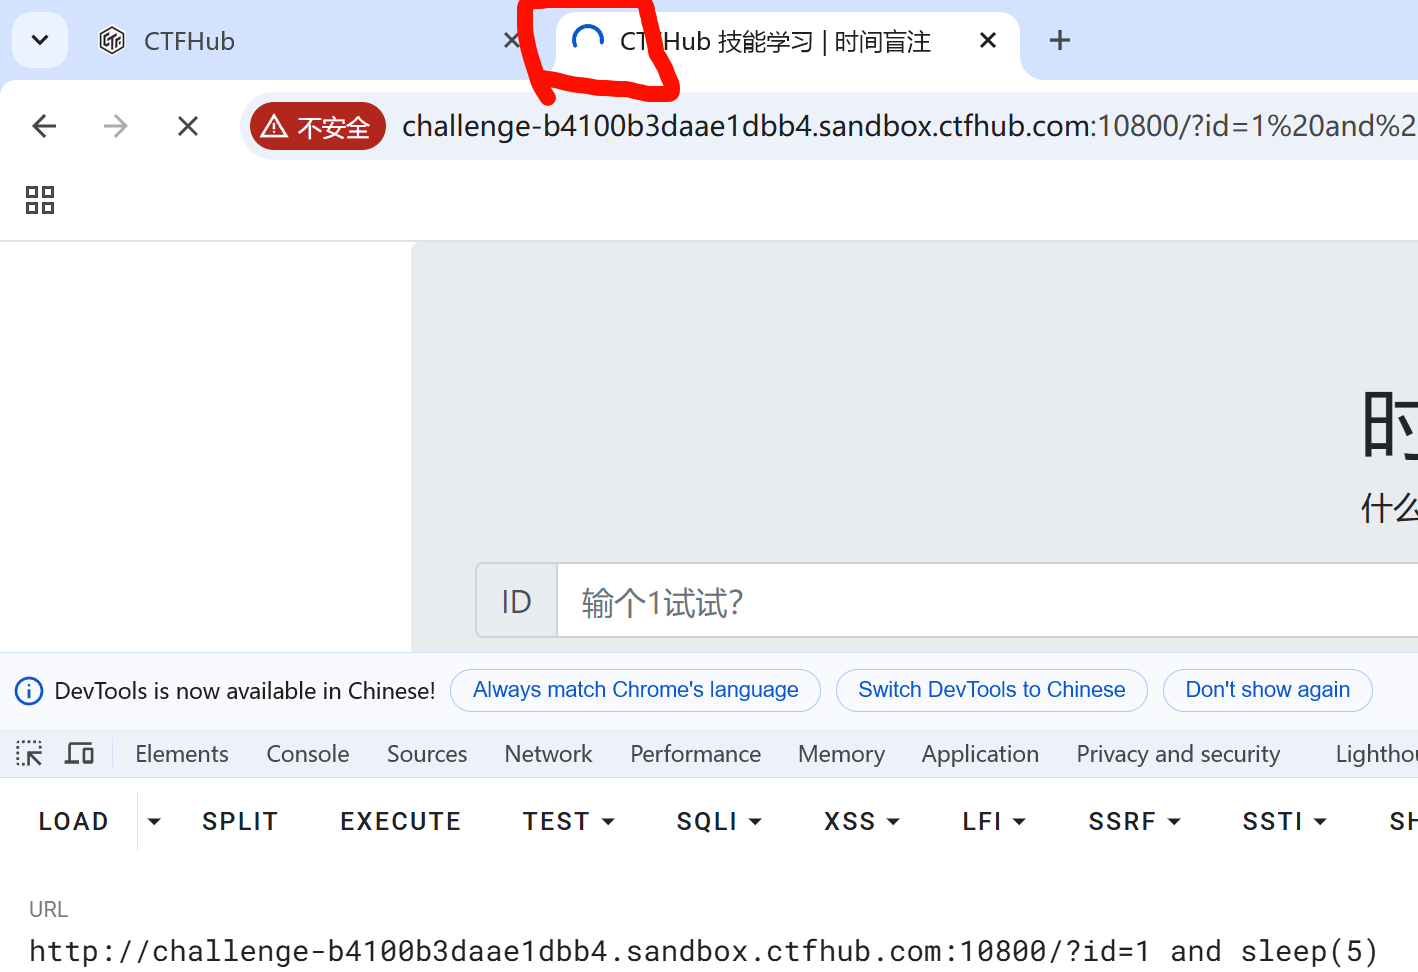Open the Application panel
1418x972 pixels.
point(980,754)
